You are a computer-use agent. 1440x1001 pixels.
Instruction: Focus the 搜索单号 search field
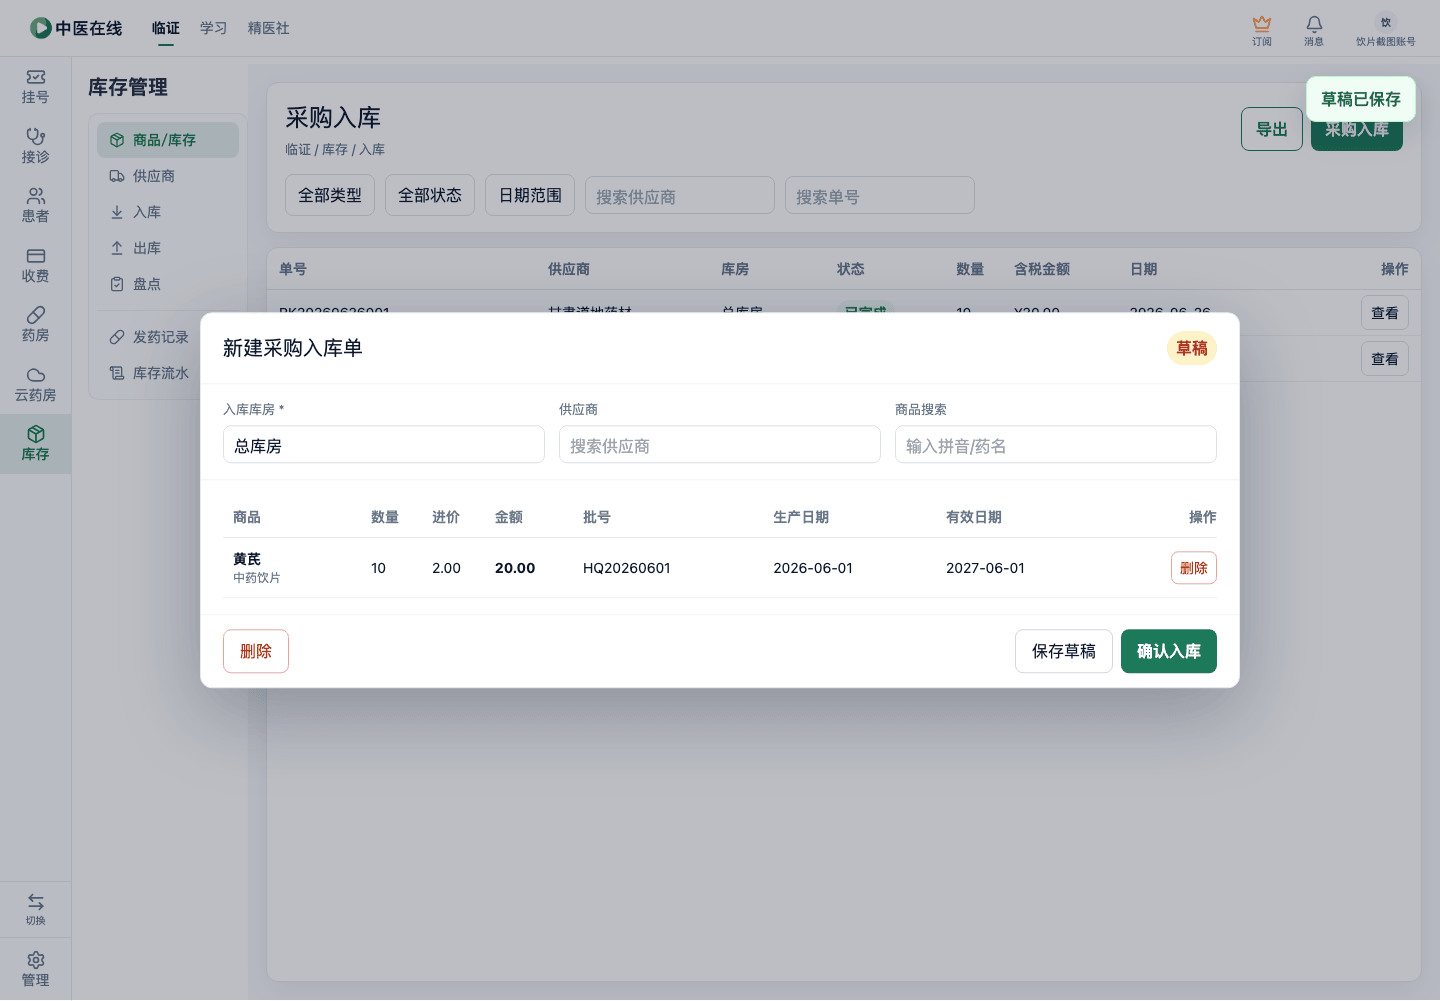click(x=880, y=196)
